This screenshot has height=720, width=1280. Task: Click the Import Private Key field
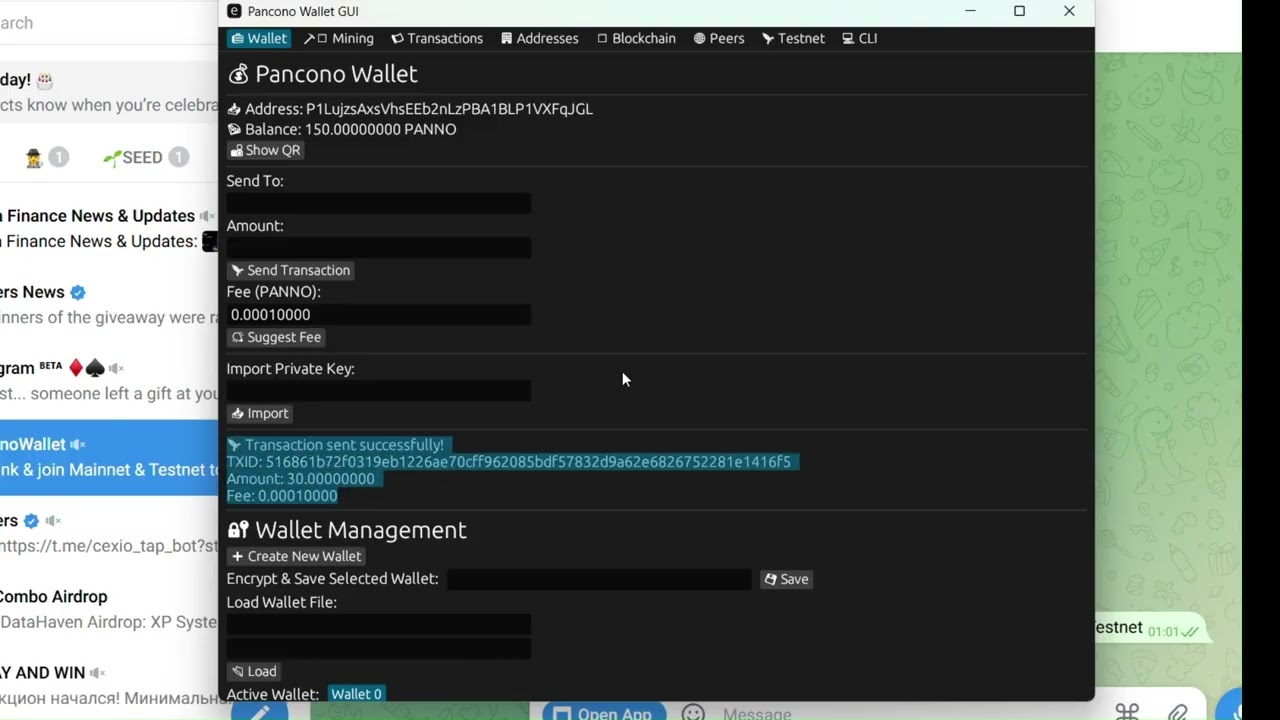coord(379,391)
